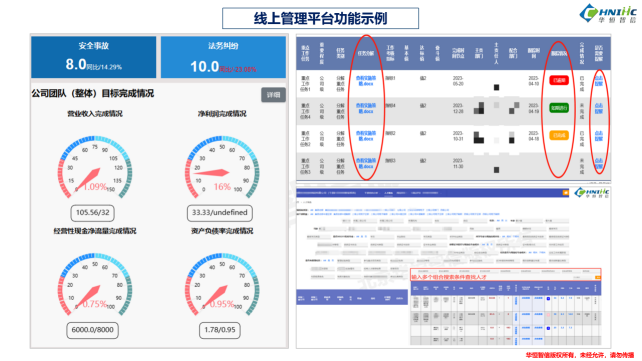Viewport: 642px width, 361px height.
Task: Click the 资产负债率 gauge showing 0.95%
Action: click(x=222, y=285)
